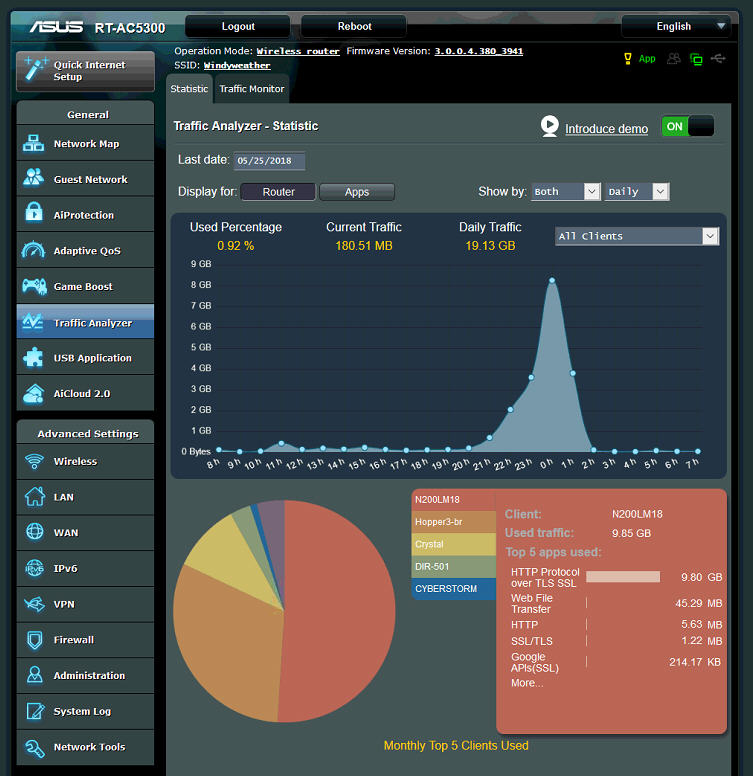
Task: Click the Guest Network icon
Action: [x=33, y=180]
